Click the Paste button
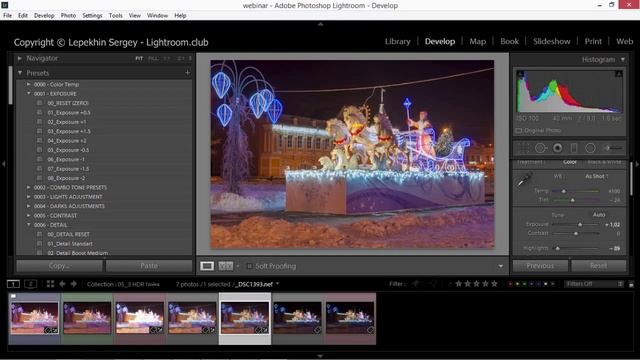 tap(149, 266)
